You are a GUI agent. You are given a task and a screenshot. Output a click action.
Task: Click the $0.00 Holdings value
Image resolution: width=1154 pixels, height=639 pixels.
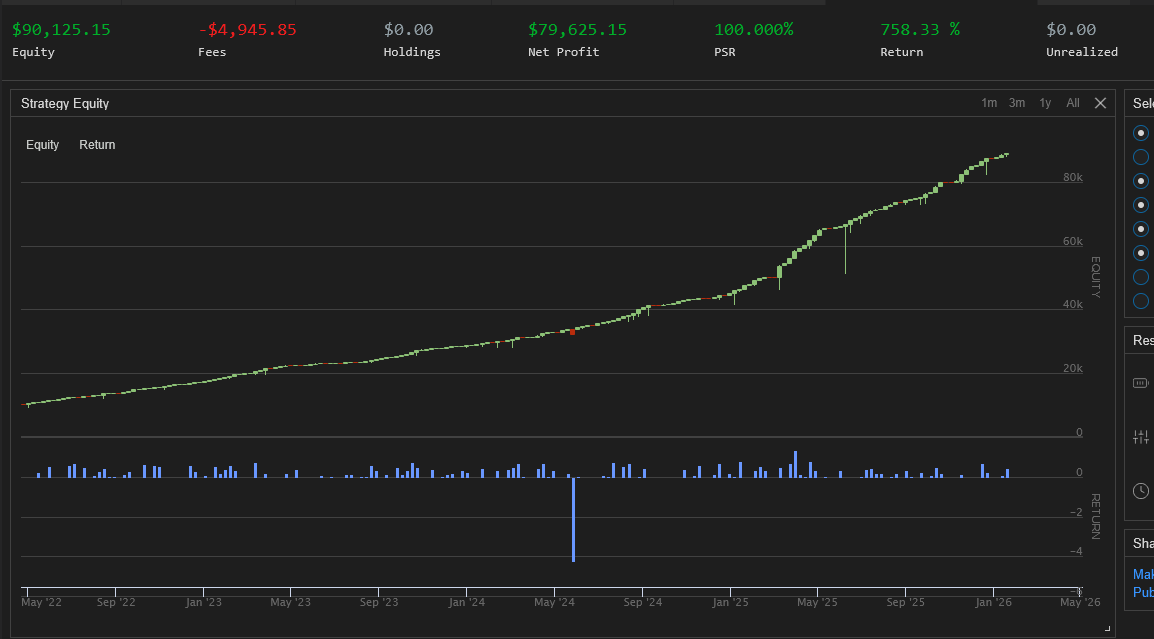[408, 29]
